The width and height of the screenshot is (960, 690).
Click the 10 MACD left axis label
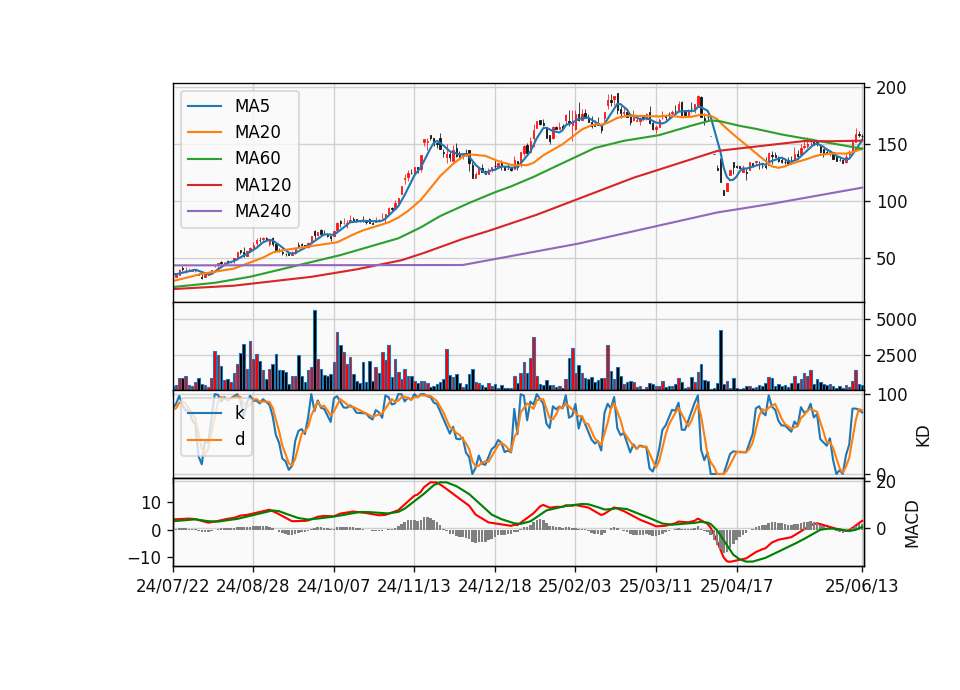(151, 503)
